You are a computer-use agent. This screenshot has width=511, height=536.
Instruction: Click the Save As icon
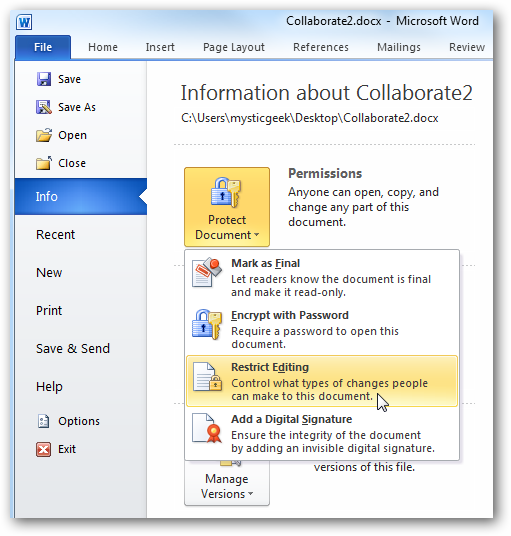tap(44, 107)
